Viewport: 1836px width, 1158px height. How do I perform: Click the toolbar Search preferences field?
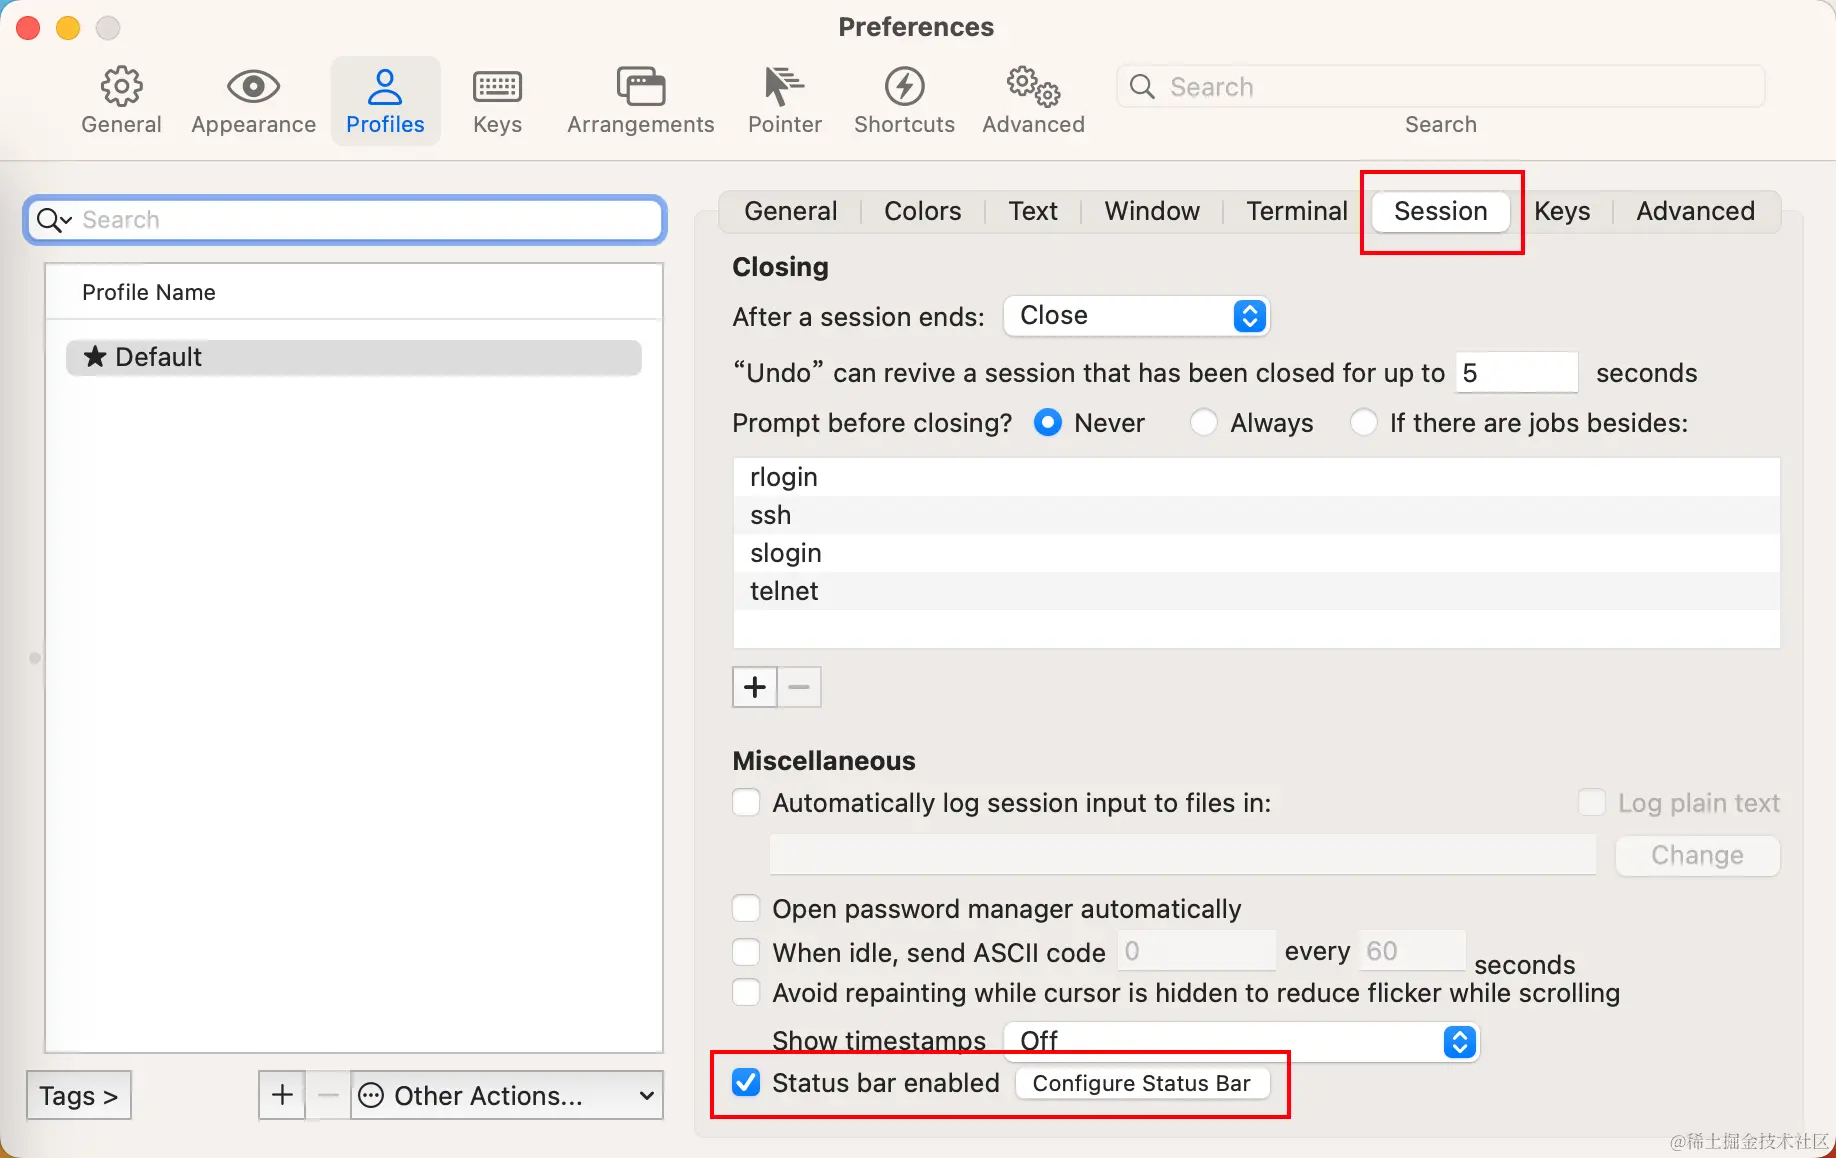1440,87
